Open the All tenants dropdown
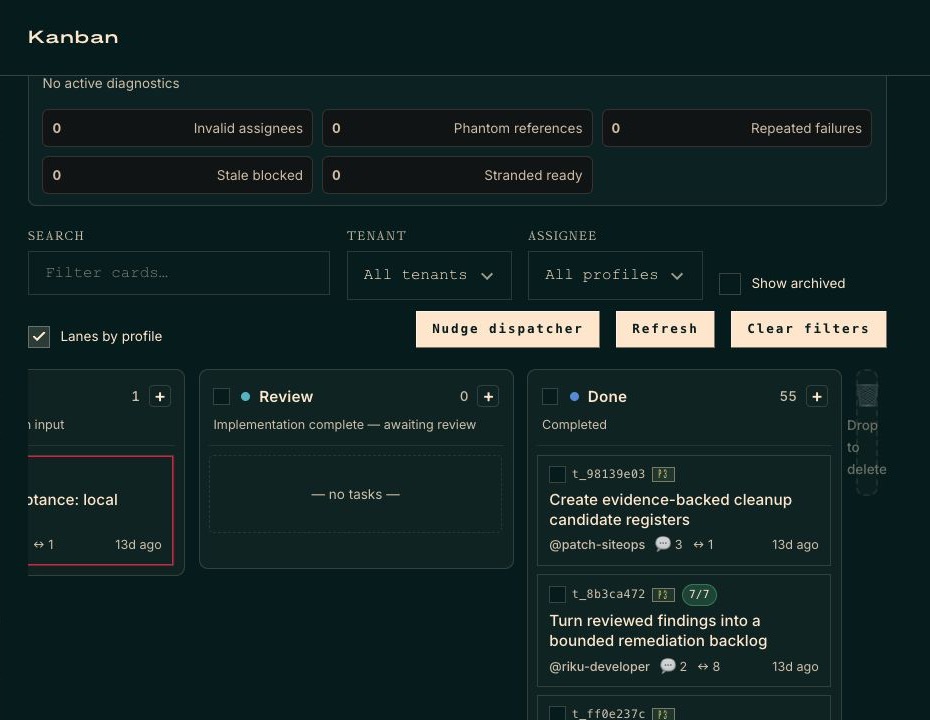Viewport: 930px width, 720px height. point(429,275)
